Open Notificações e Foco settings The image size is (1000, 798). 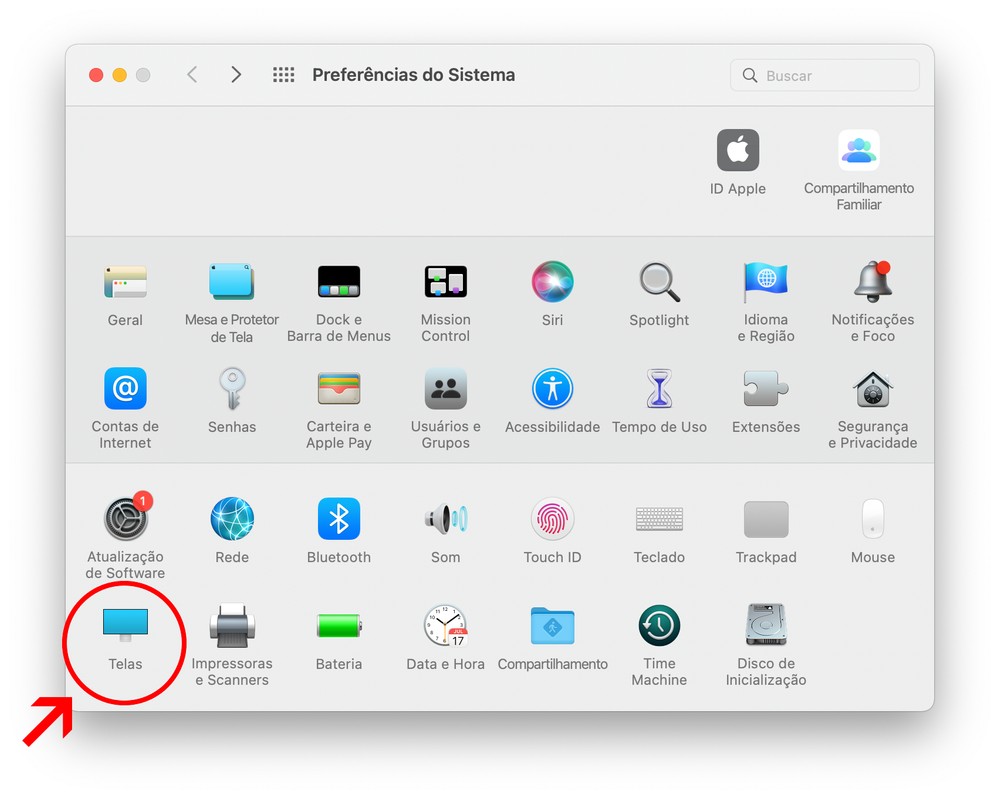(872, 281)
